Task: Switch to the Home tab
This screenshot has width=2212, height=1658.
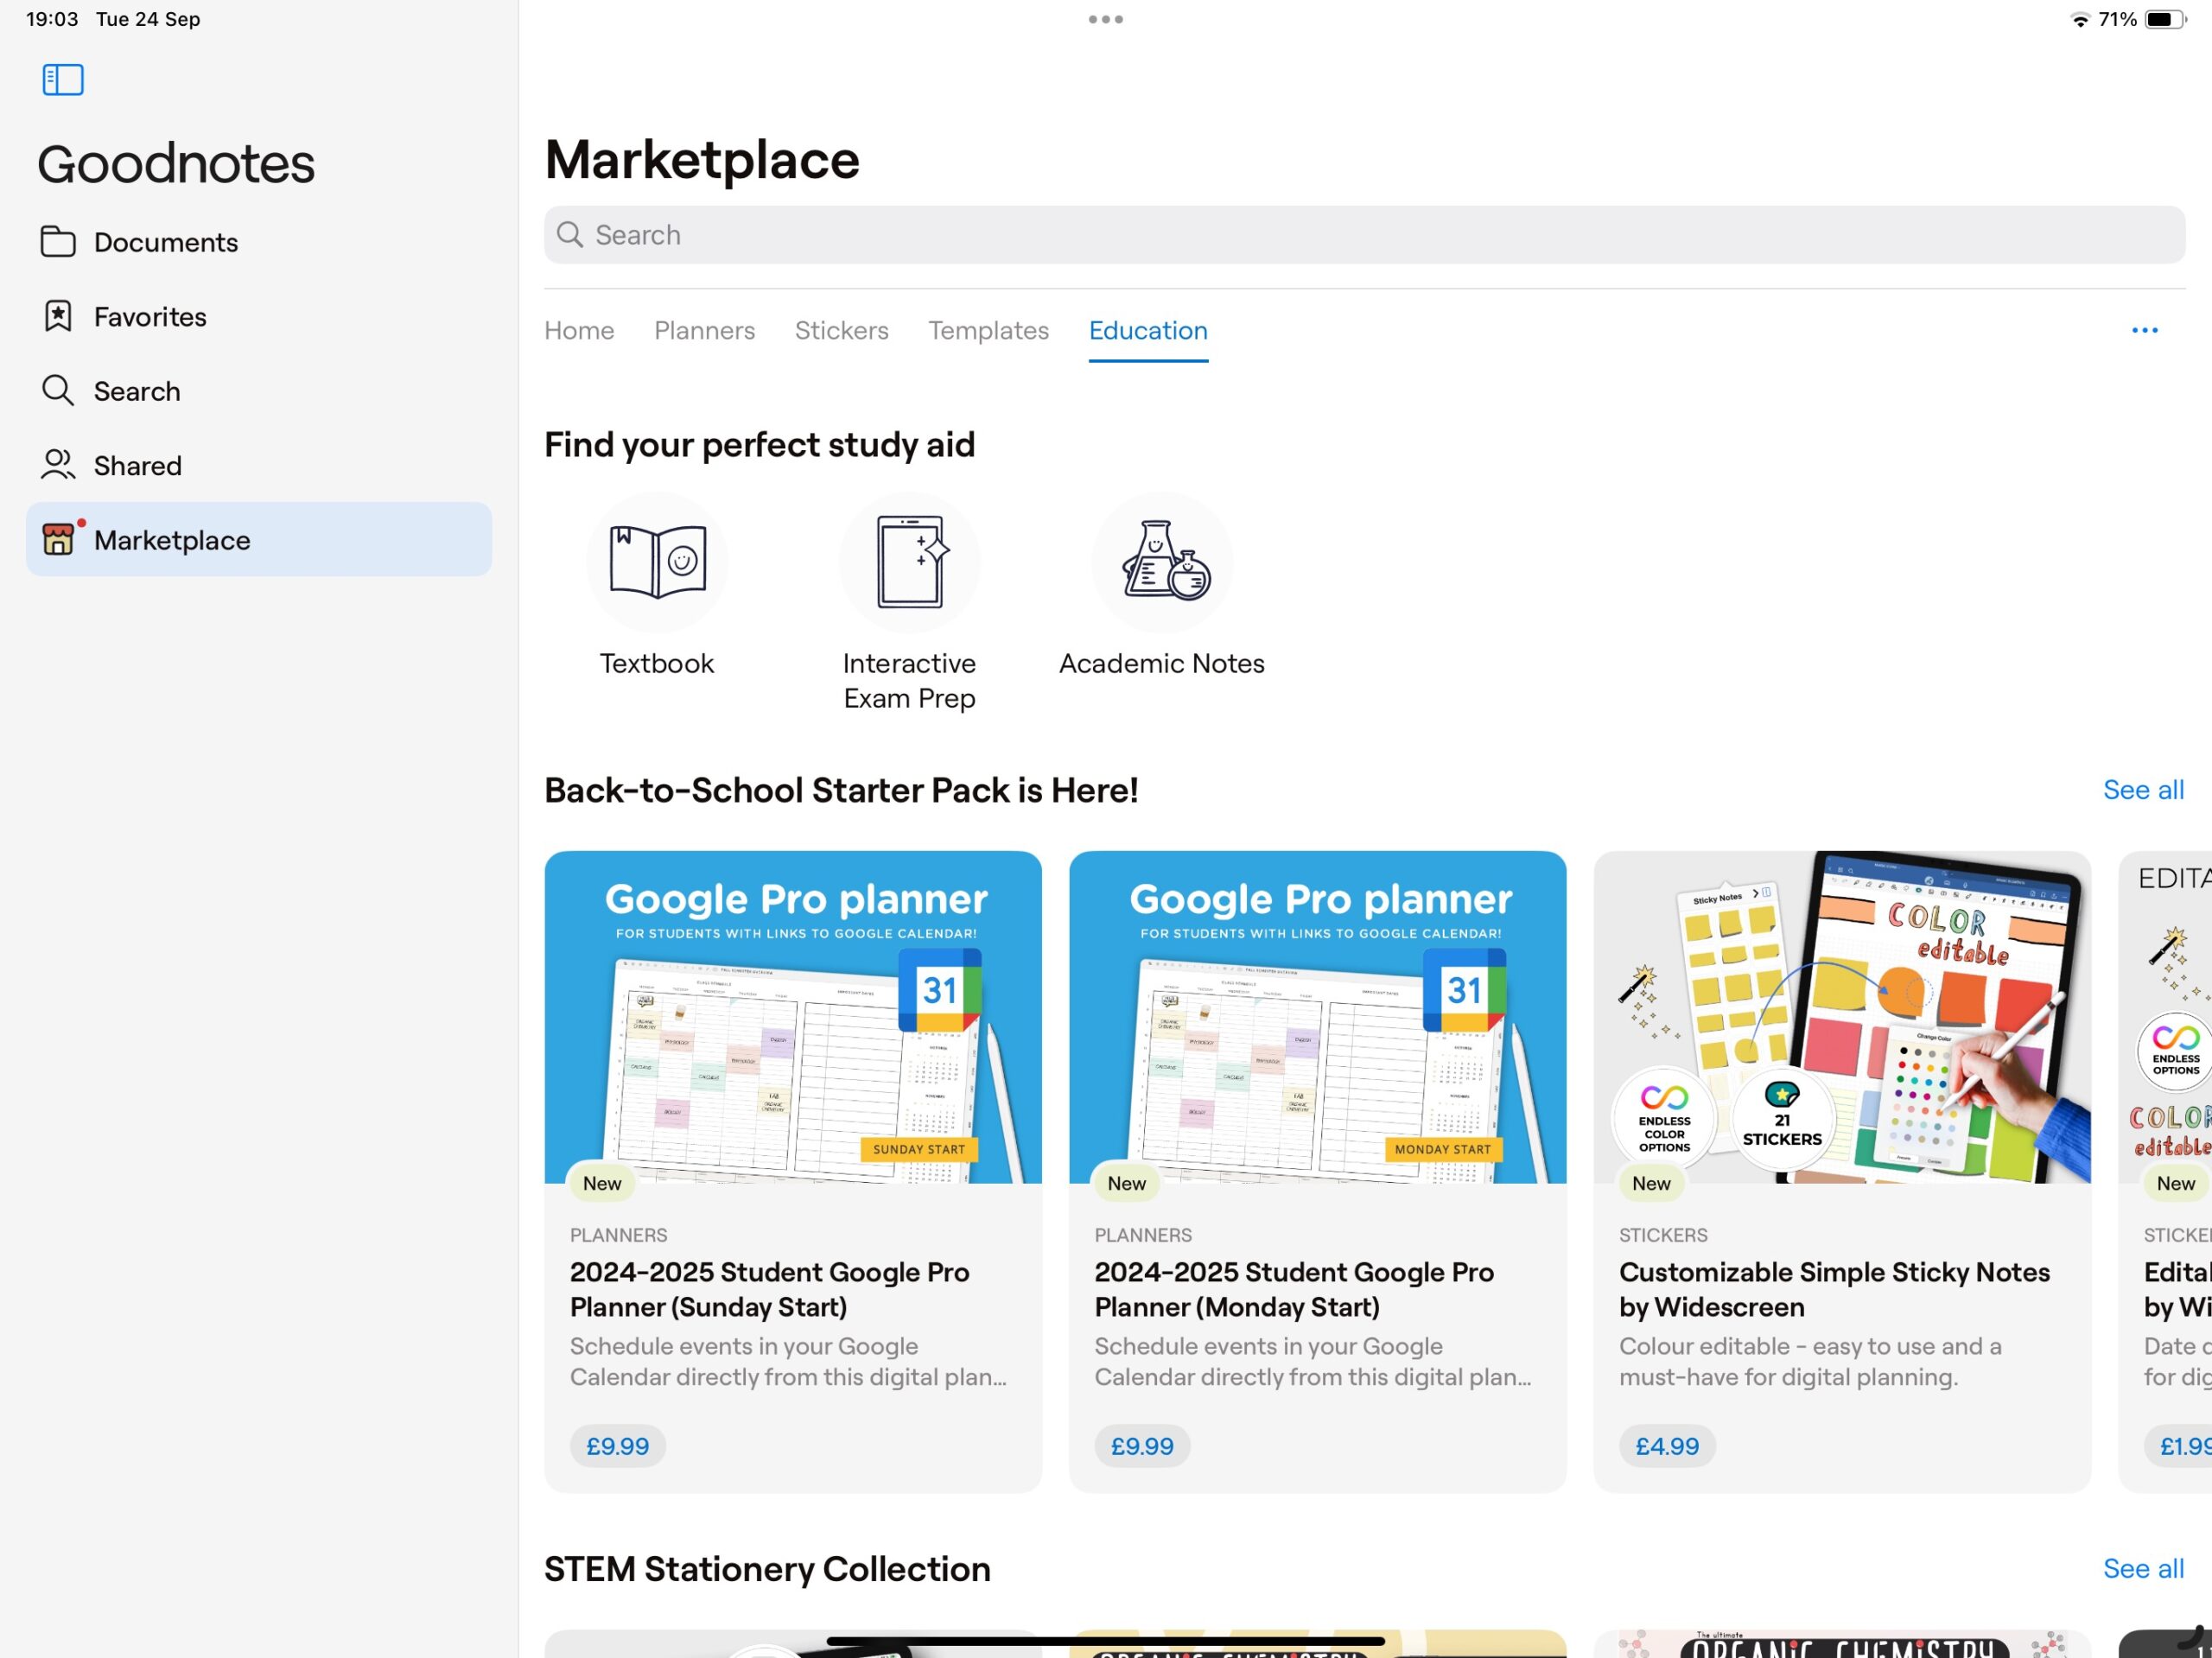Action: pos(579,331)
